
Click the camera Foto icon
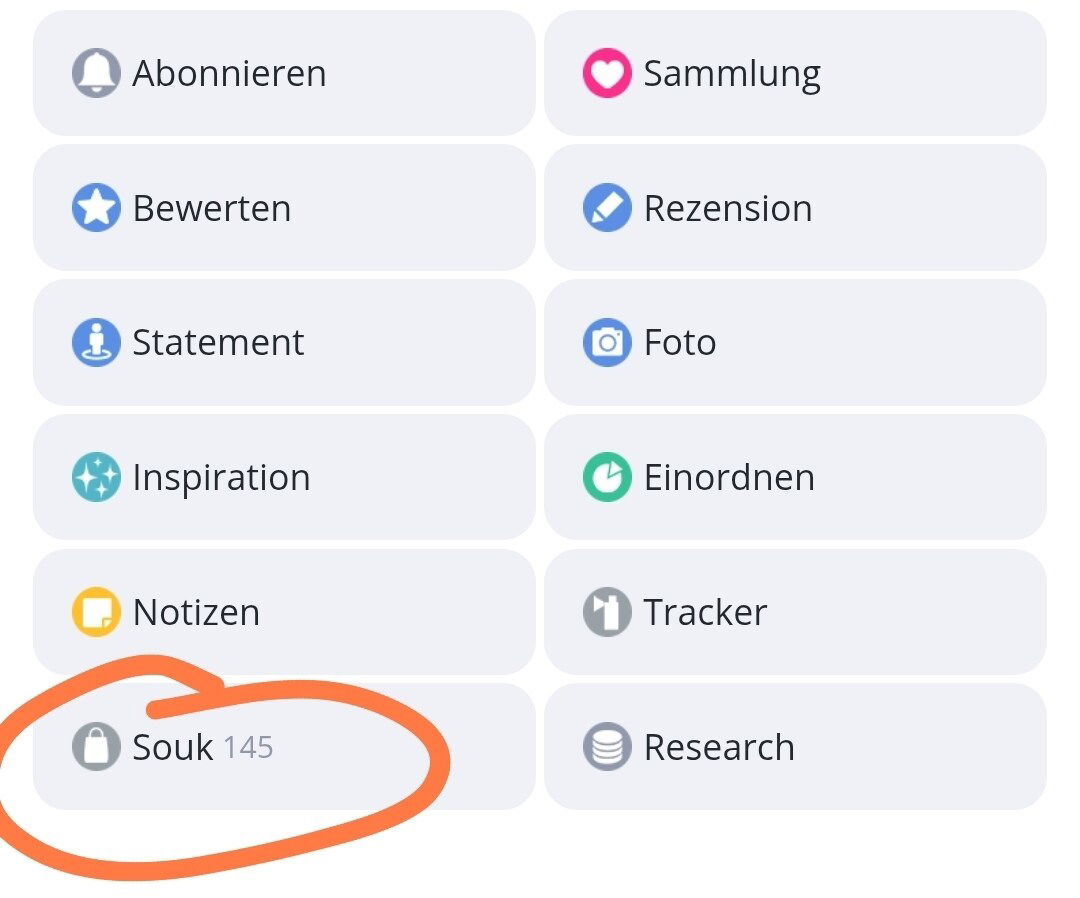[607, 342]
